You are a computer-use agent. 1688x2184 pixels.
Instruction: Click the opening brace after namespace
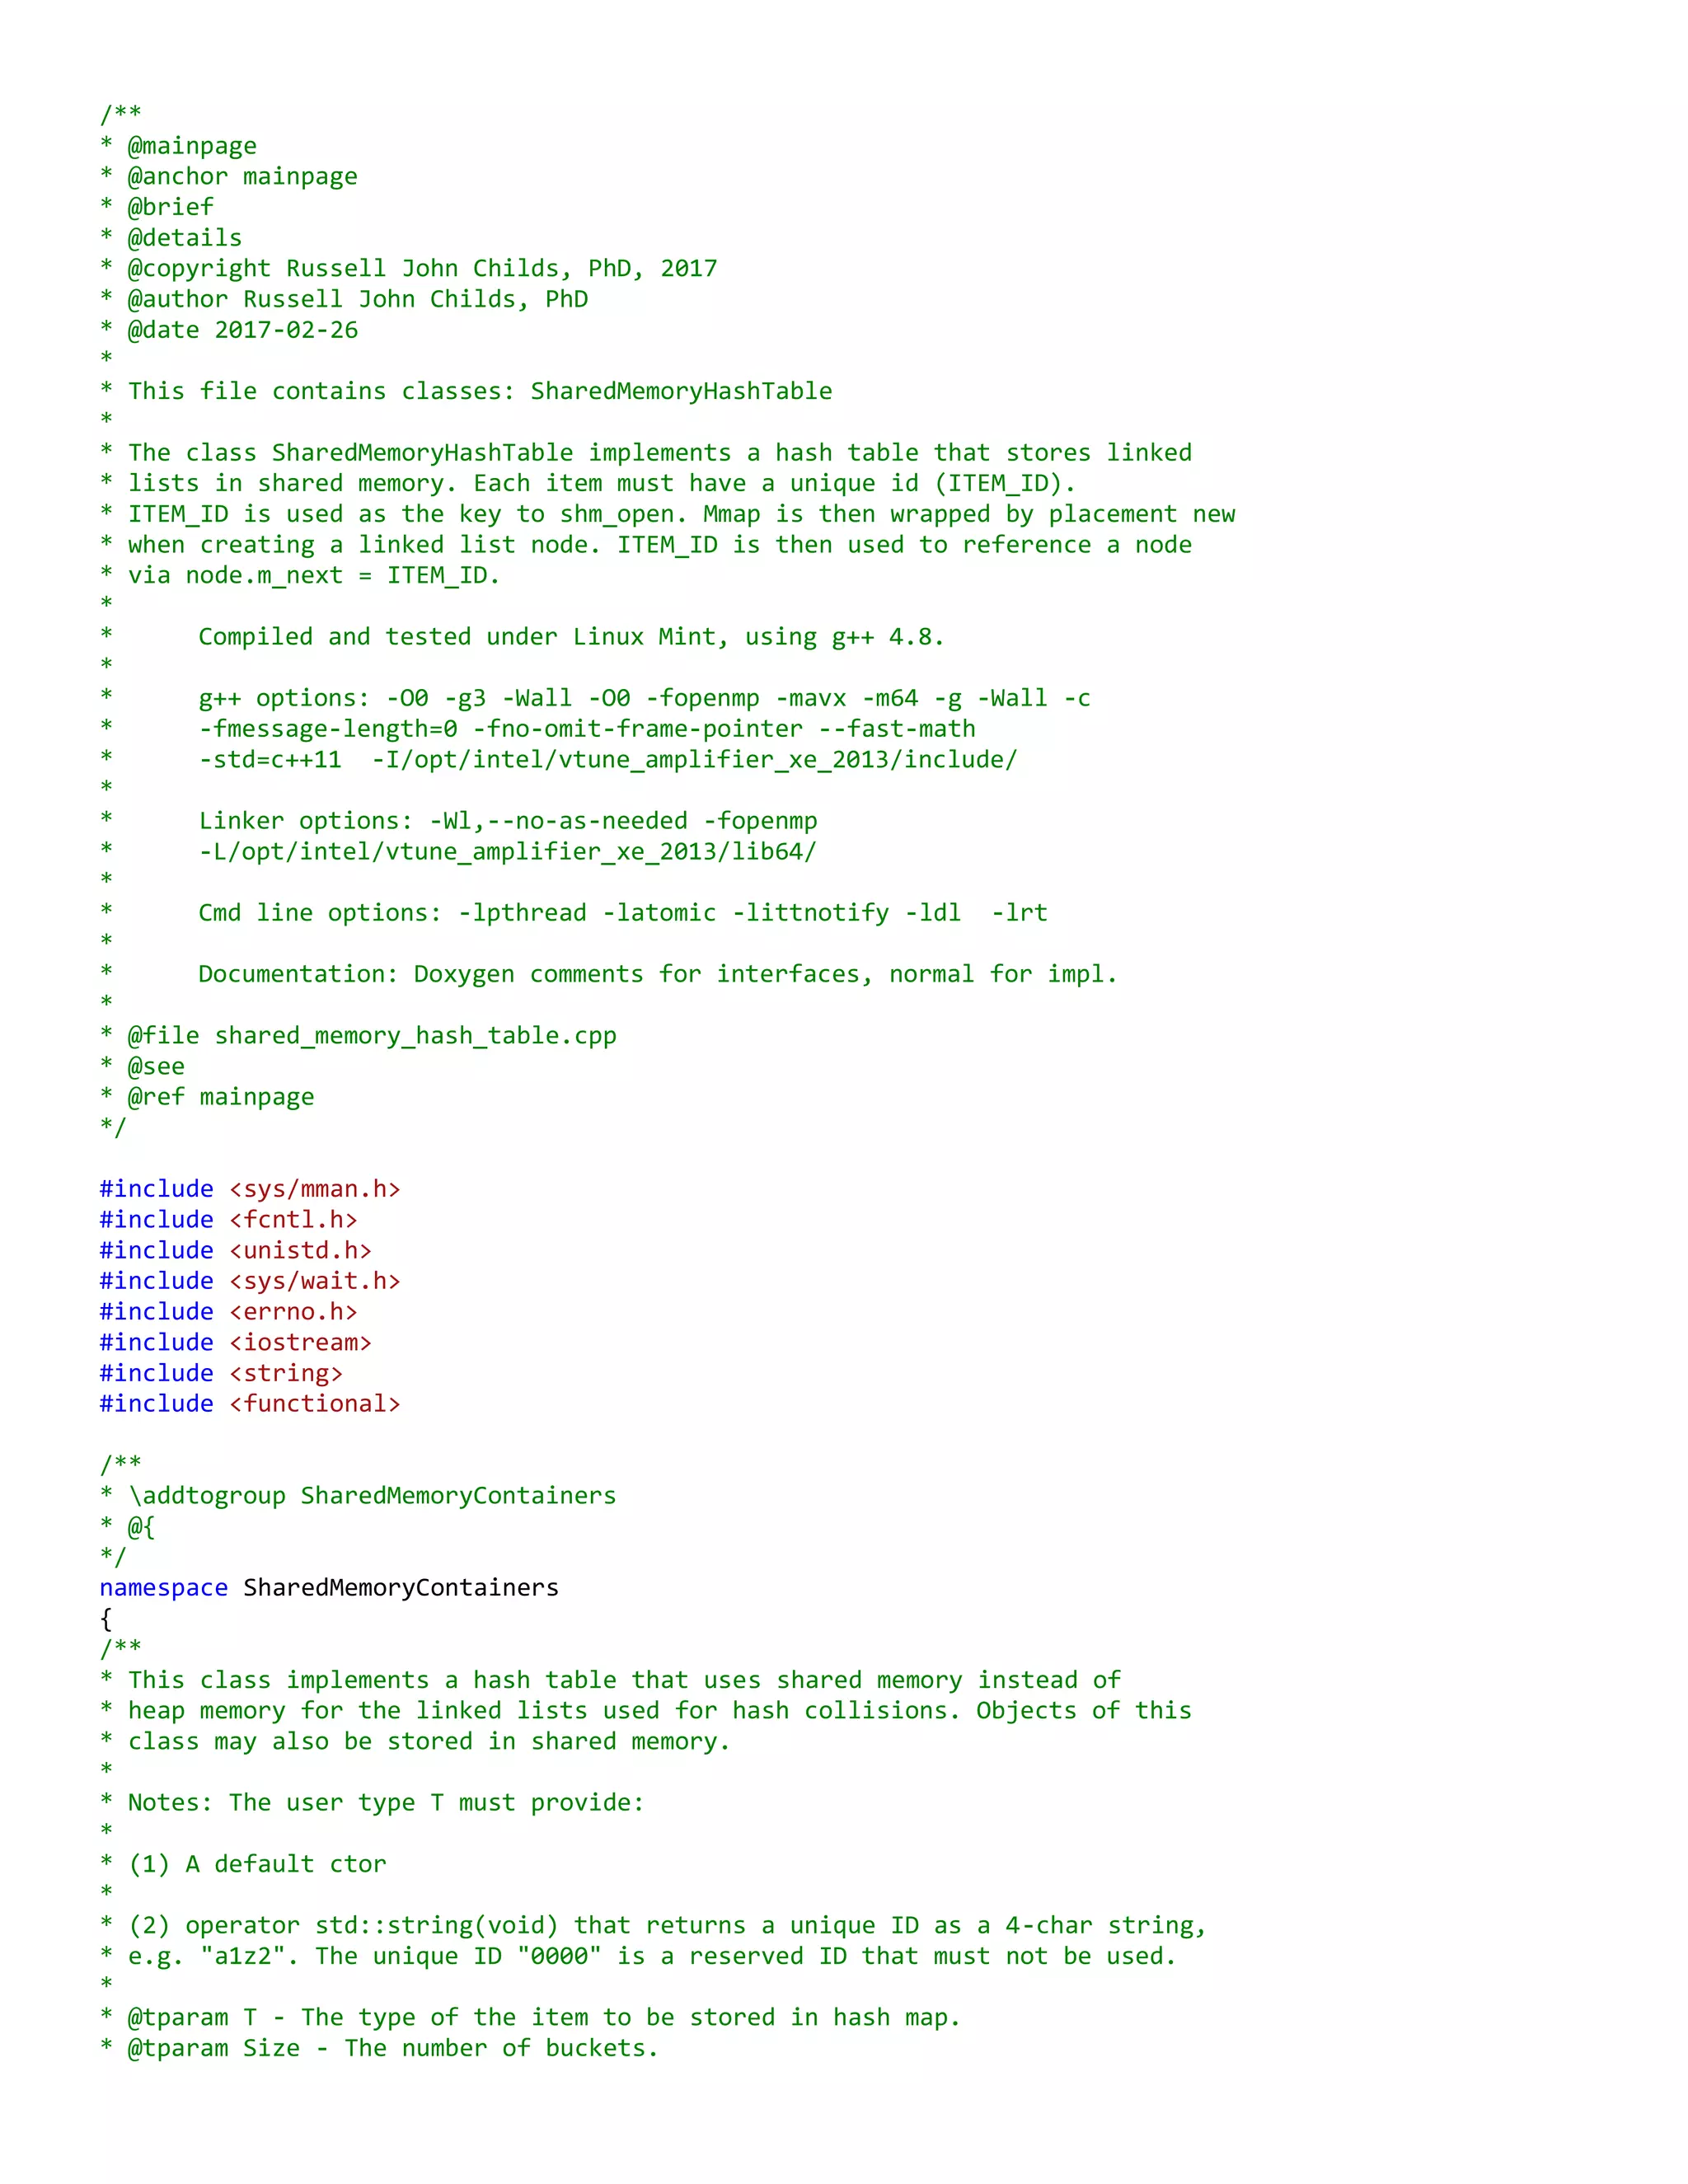click(106, 1619)
